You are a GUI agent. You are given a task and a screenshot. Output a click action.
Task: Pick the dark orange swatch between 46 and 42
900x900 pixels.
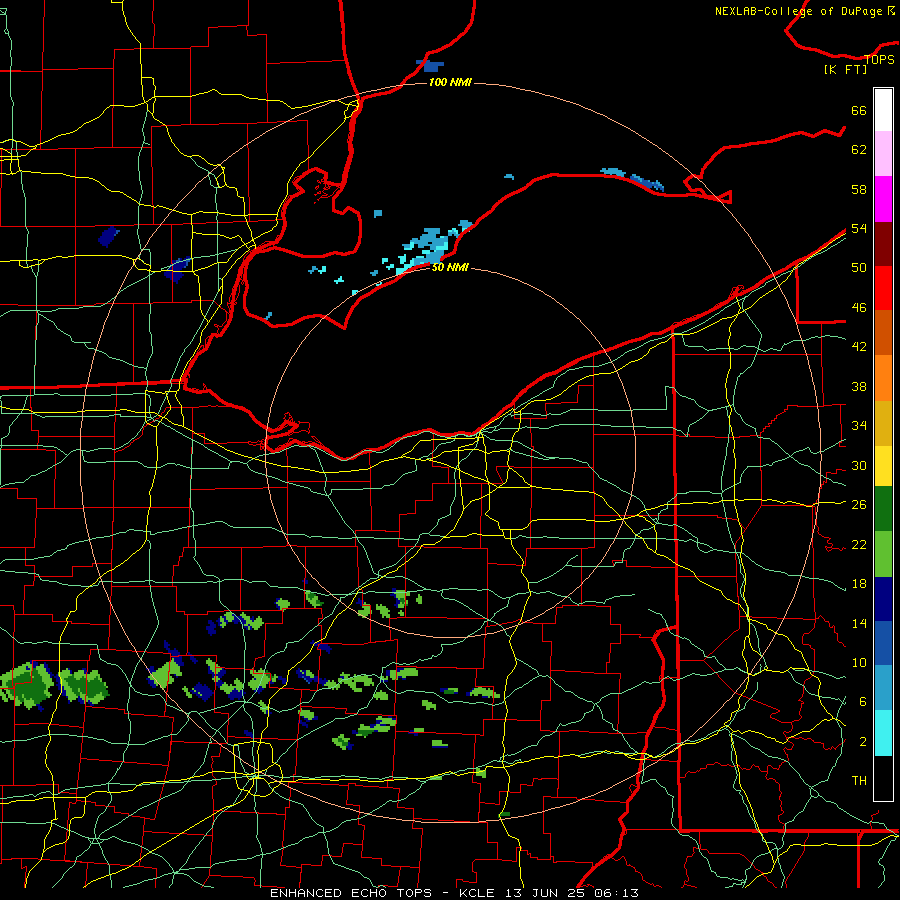click(x=883, y=332)
